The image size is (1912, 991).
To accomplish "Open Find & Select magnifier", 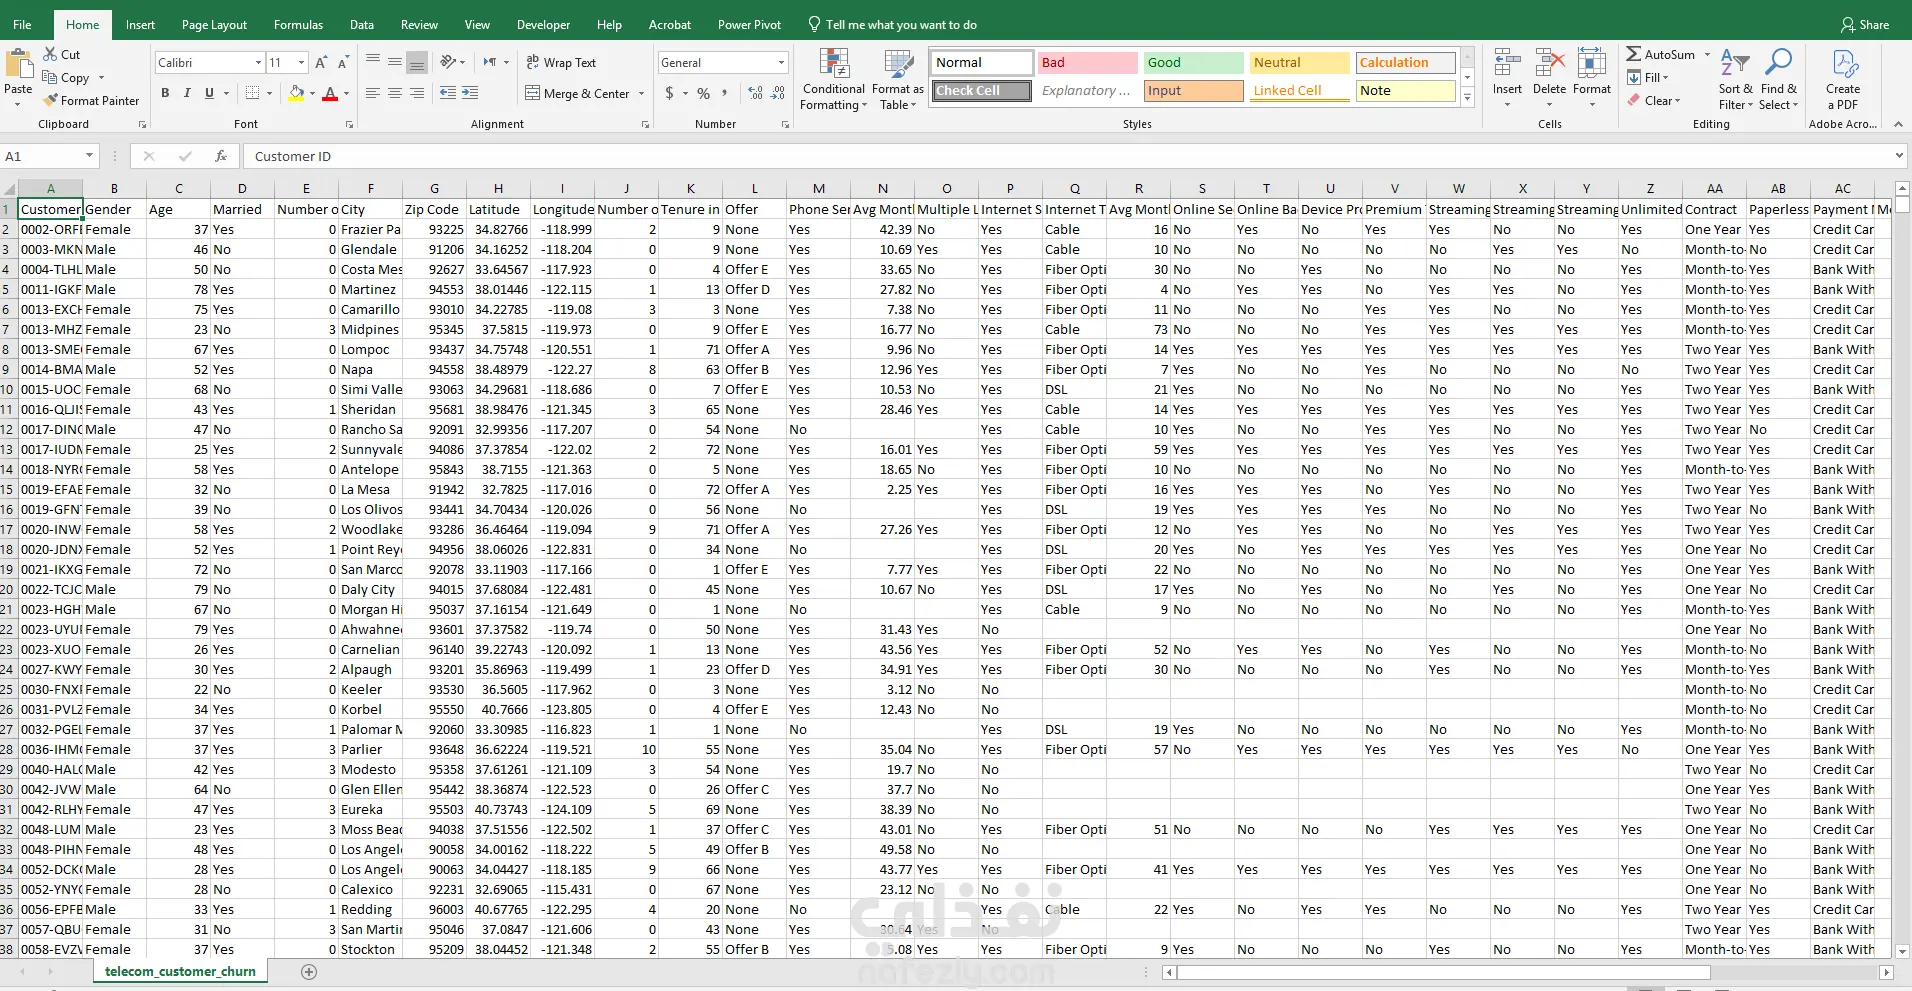I will (x=1778, y=78).
